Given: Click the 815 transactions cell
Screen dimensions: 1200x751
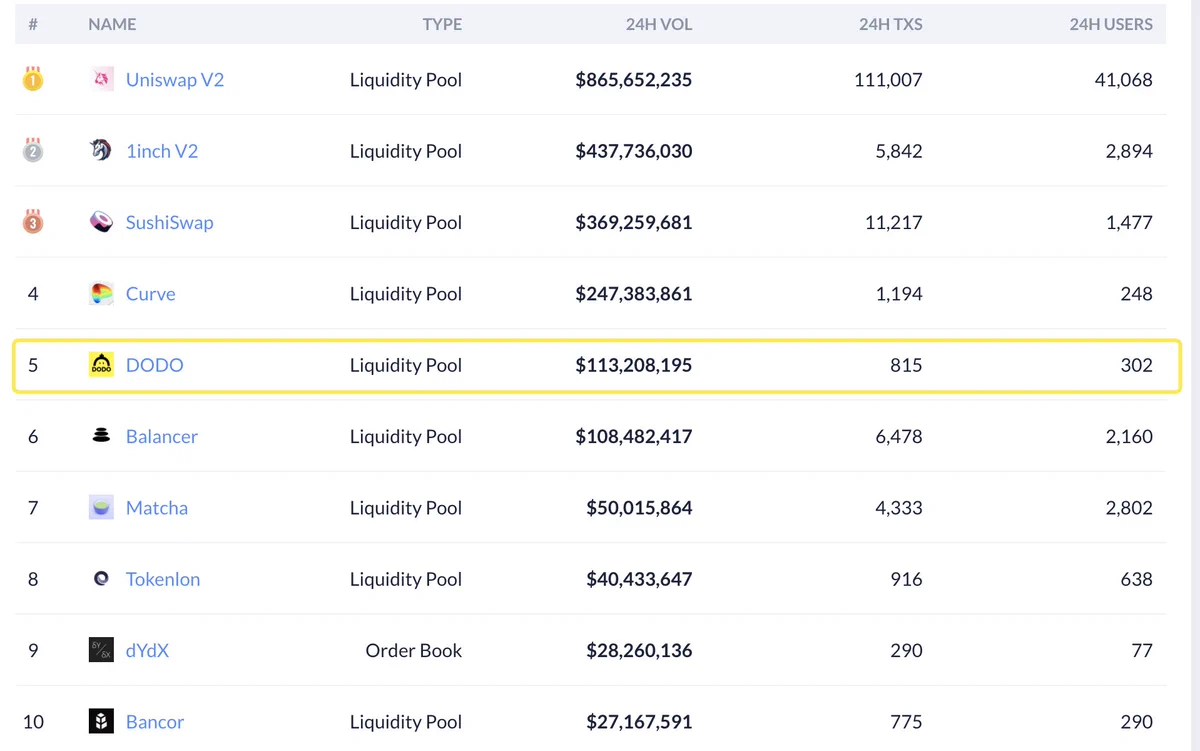Looking at the screenshot, I should point(906,365).
